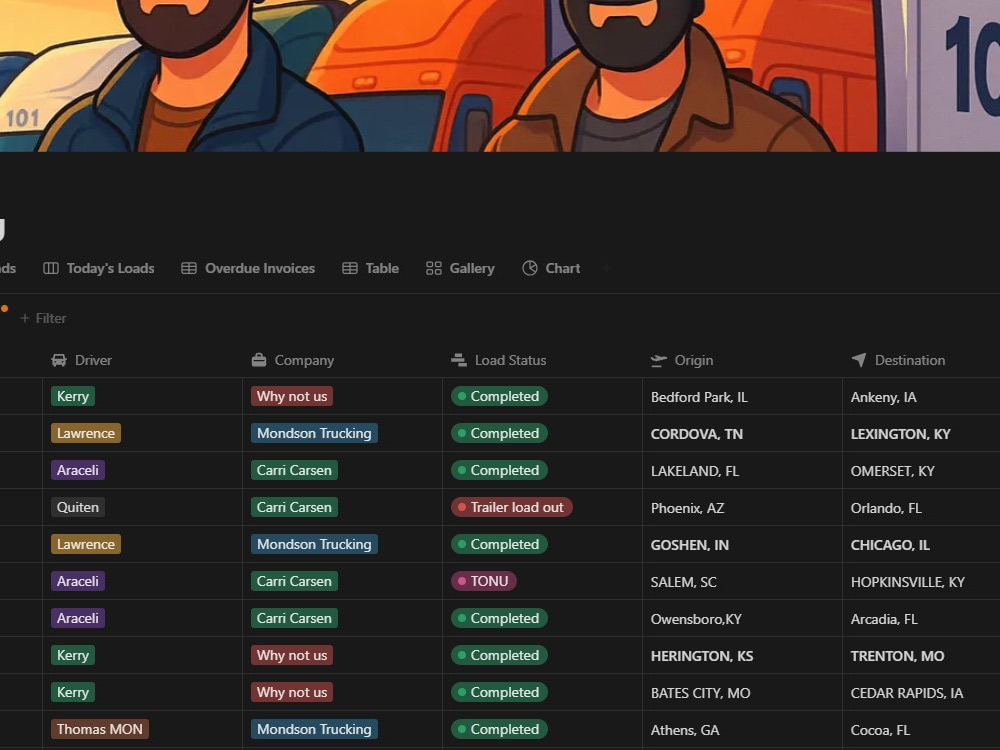Click the Bedford Park, IL origin cell
Screen dimensions: 1000x750
pos(742,397)
